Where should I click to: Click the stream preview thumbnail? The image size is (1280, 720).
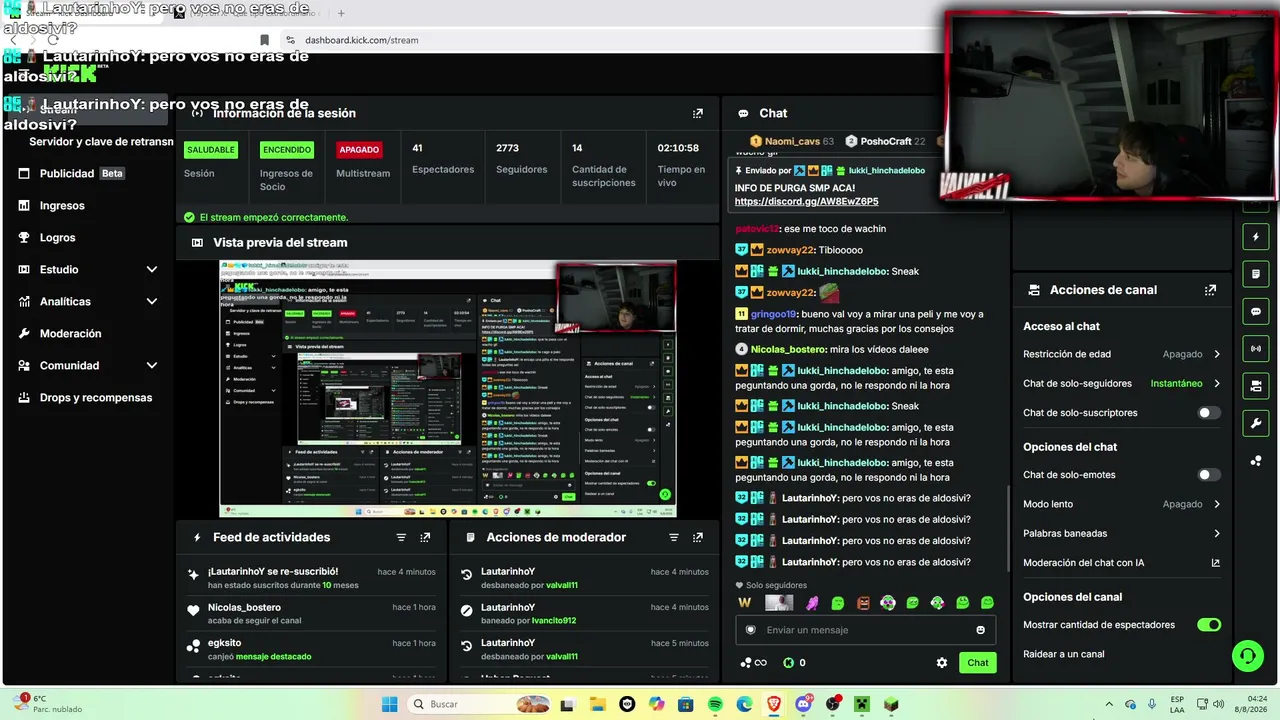pyautogui.click(x=448, y=389)
